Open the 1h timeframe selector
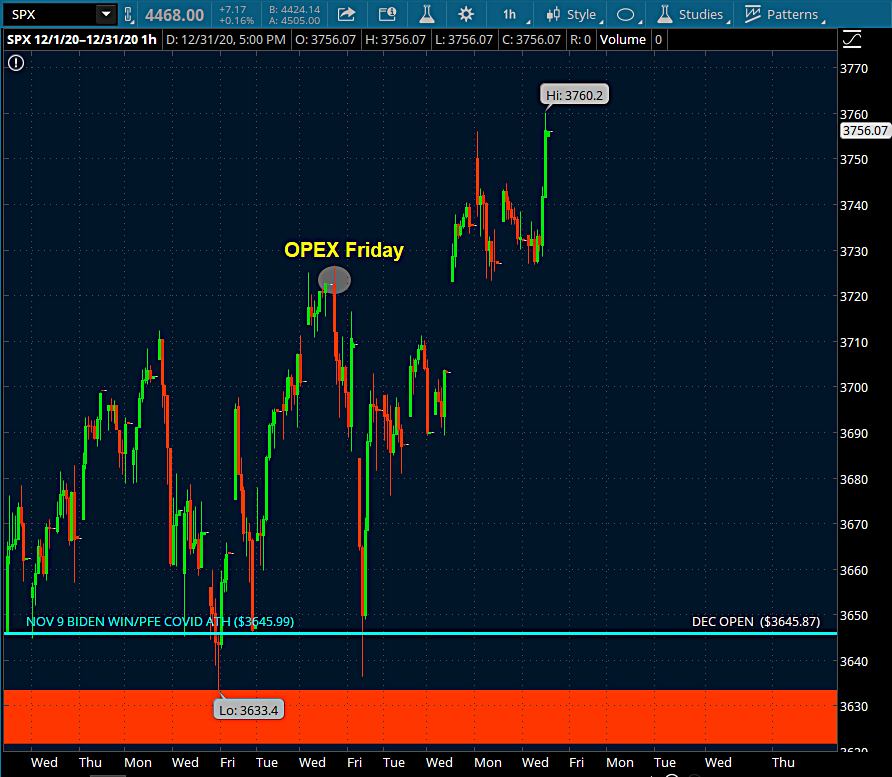 509,14
